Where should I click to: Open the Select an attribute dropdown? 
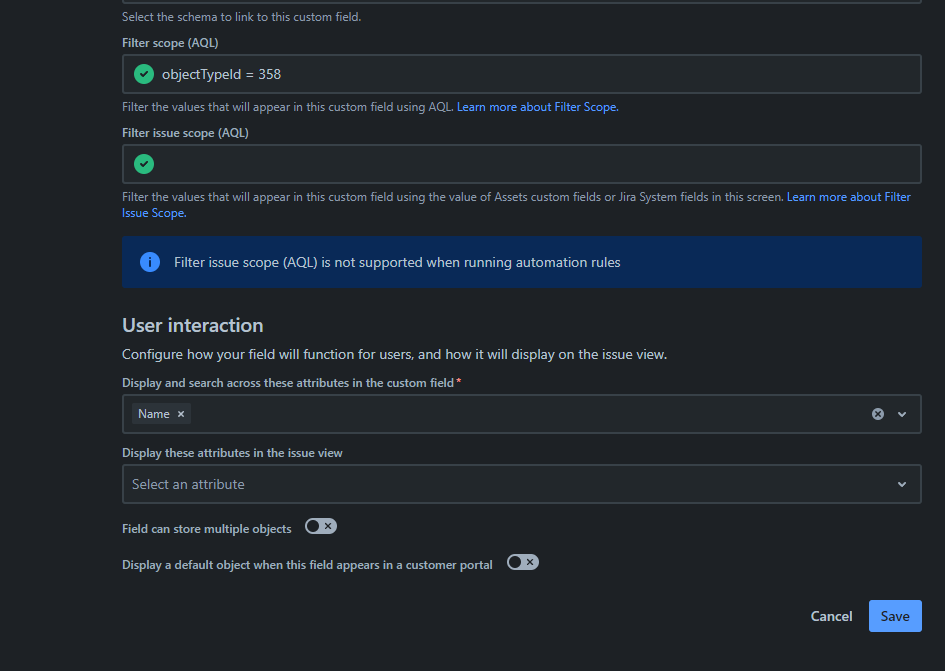click(521, 484)
